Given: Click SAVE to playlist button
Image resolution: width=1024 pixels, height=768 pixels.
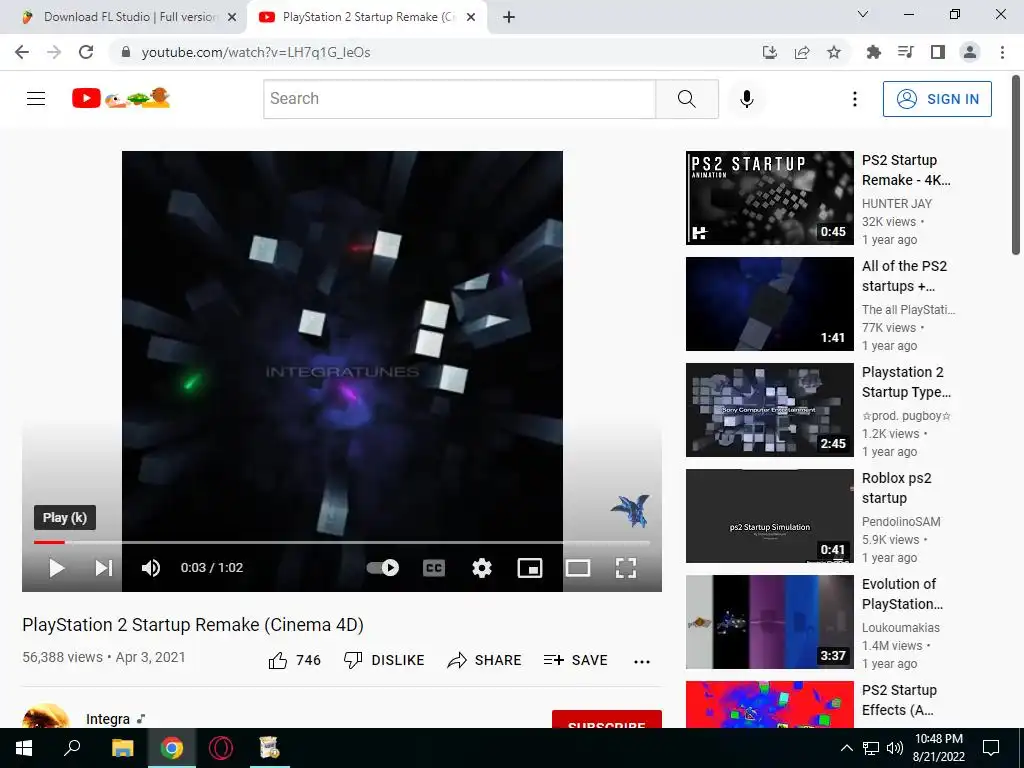Looking at the screenshot, I should pos(575,660).
